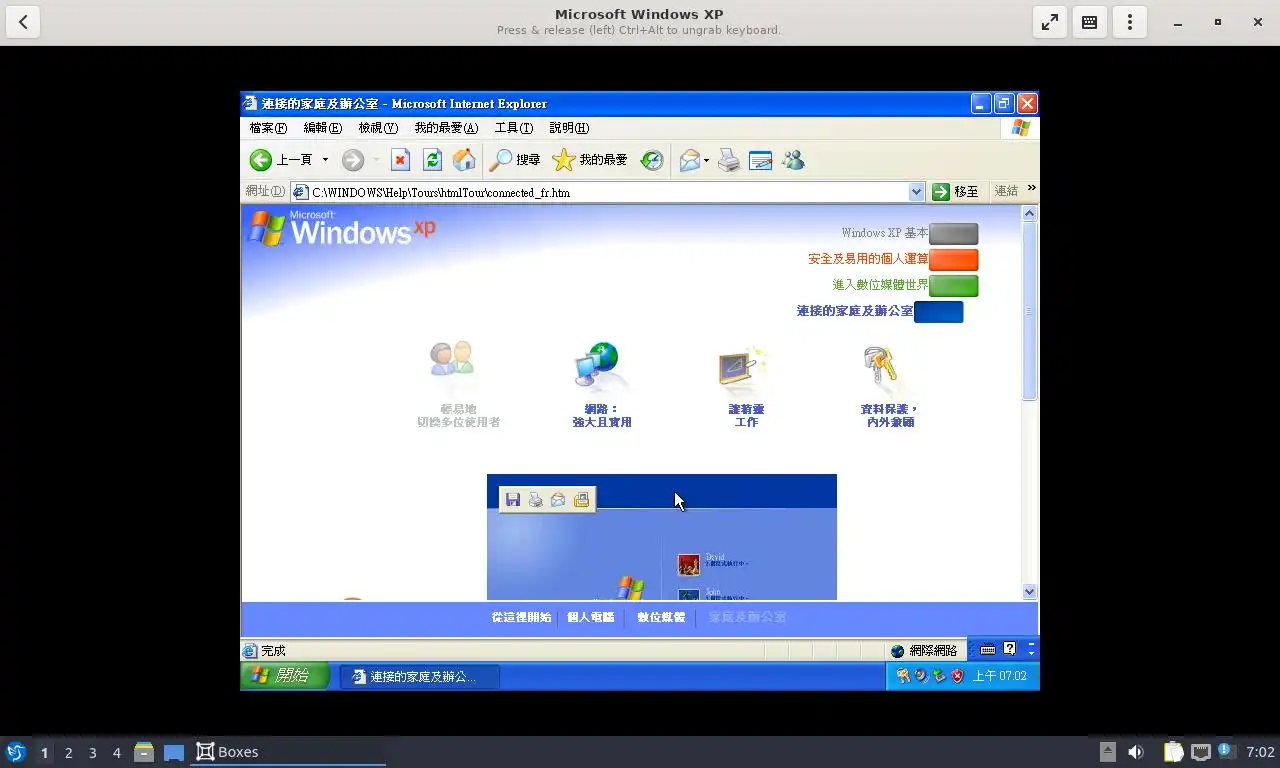Click the 個人電腦 bottom link

[x=591, y=617]
